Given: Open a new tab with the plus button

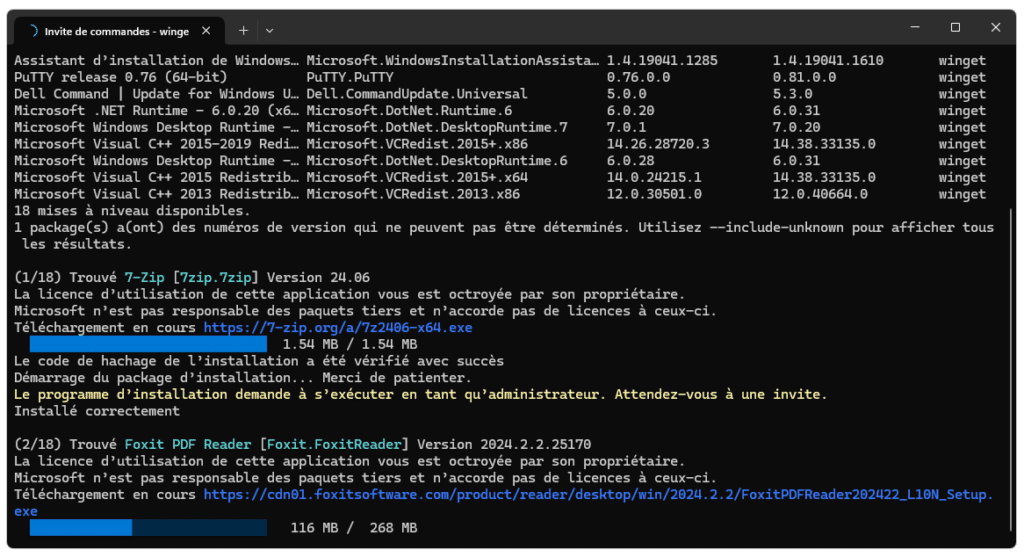Looking at the screenshot, I should coord(243,31).
